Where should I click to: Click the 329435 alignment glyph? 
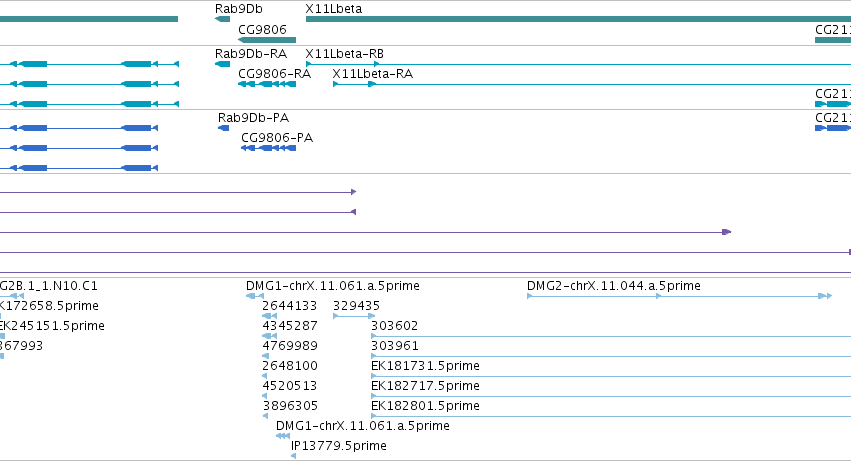coord(354,316)
